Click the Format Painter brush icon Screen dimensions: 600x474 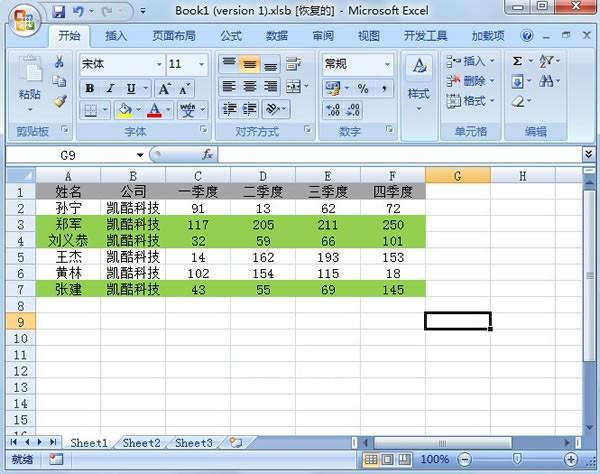tap(60, 101)
